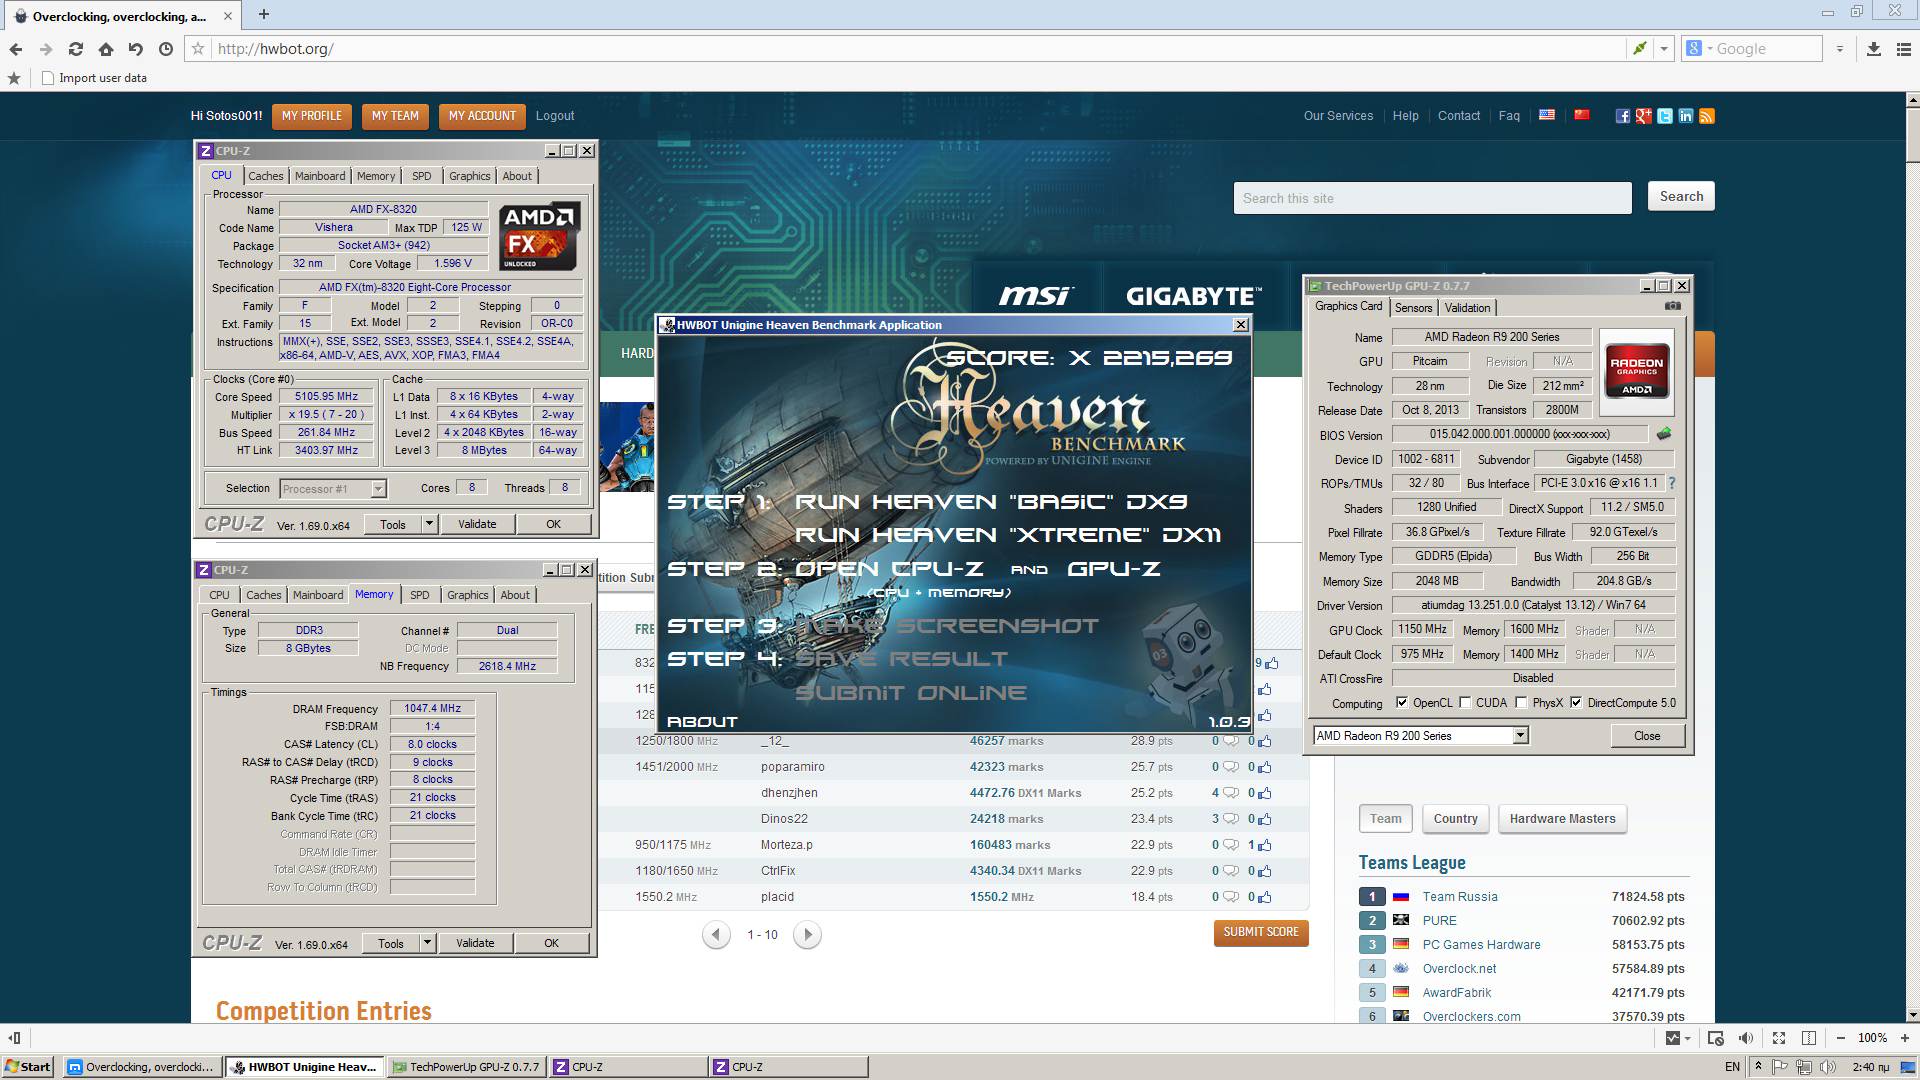The image size is (1920, 1080).
Task: Zoom out with browser minus control
Action: click(x=1840, y=1038)
